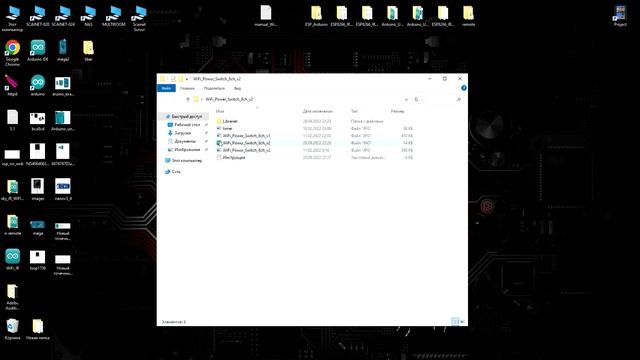
Task: Click the Explorer search box
Action: tap(444, 99)
